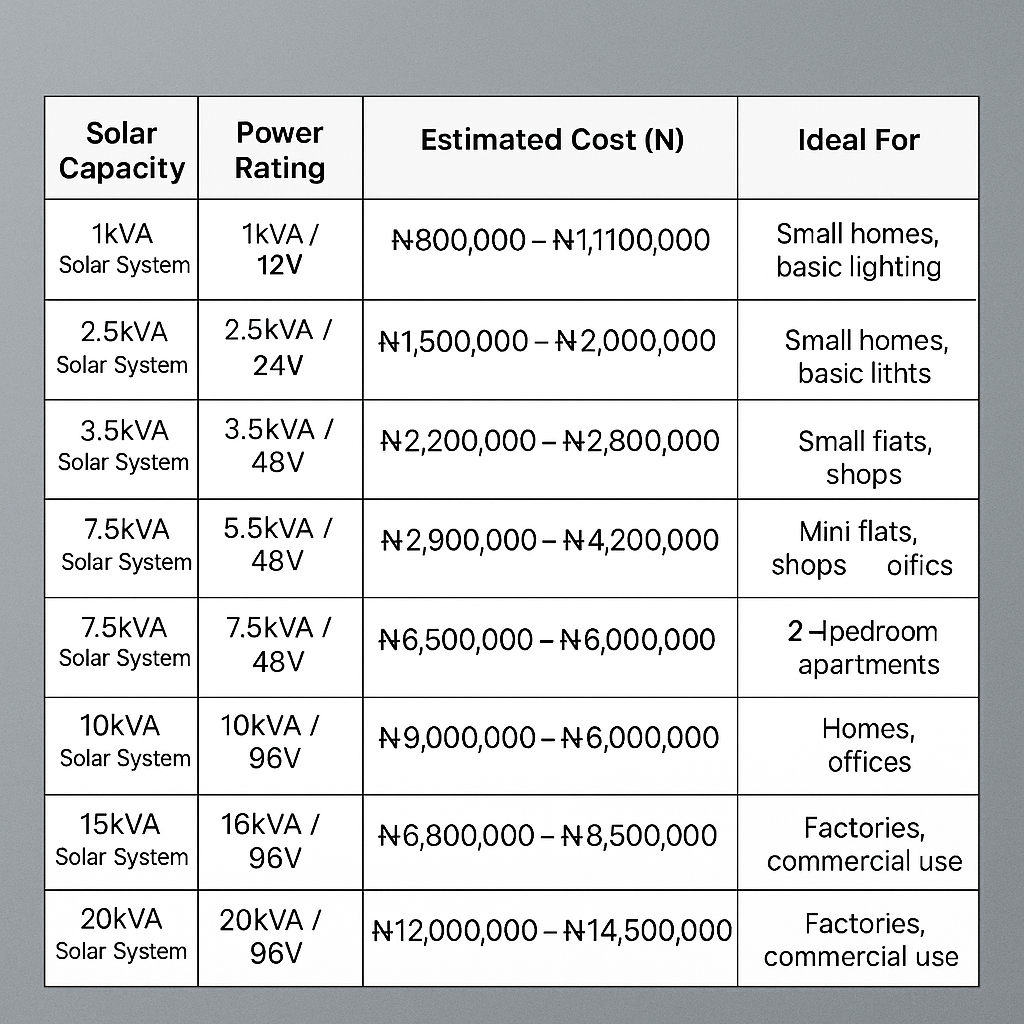This screenshot has width=1024, height=1024.
Task: Click the "3.5kVA Solar System" row label
Action: [x=123, y=446]
